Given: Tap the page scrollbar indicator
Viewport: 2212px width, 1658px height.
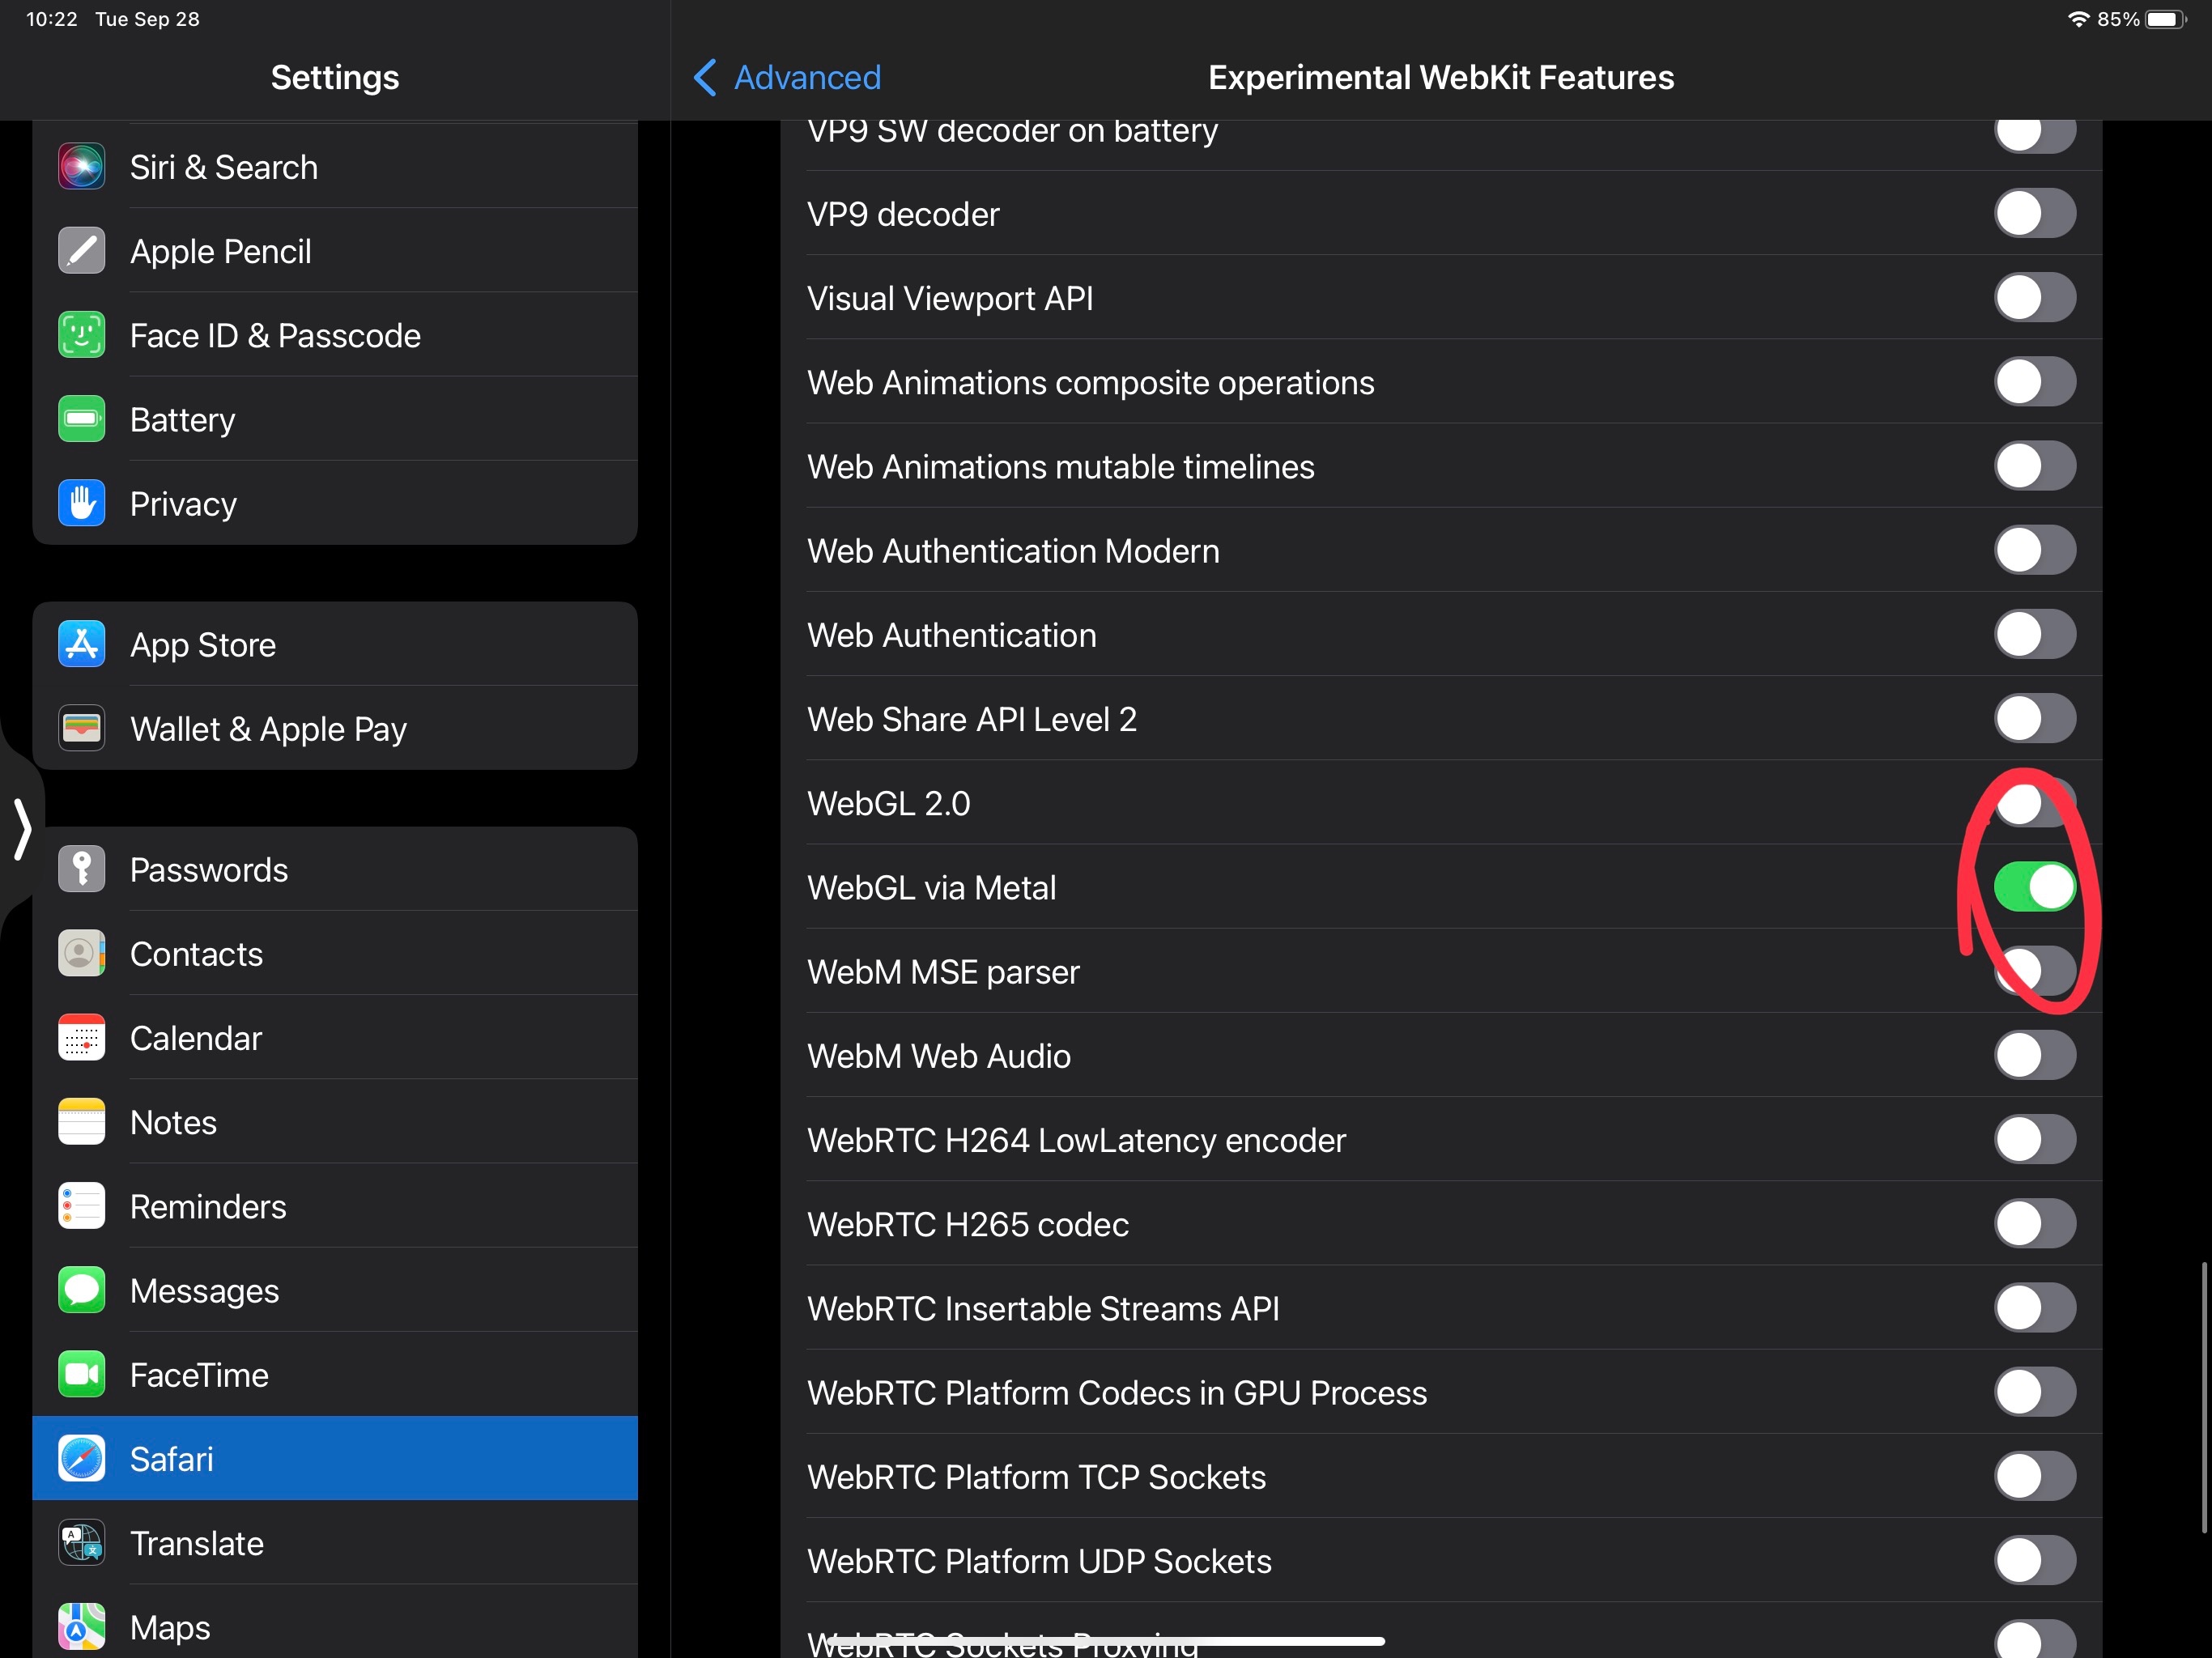Looking at the screenshot, I should [2203, 1397].
